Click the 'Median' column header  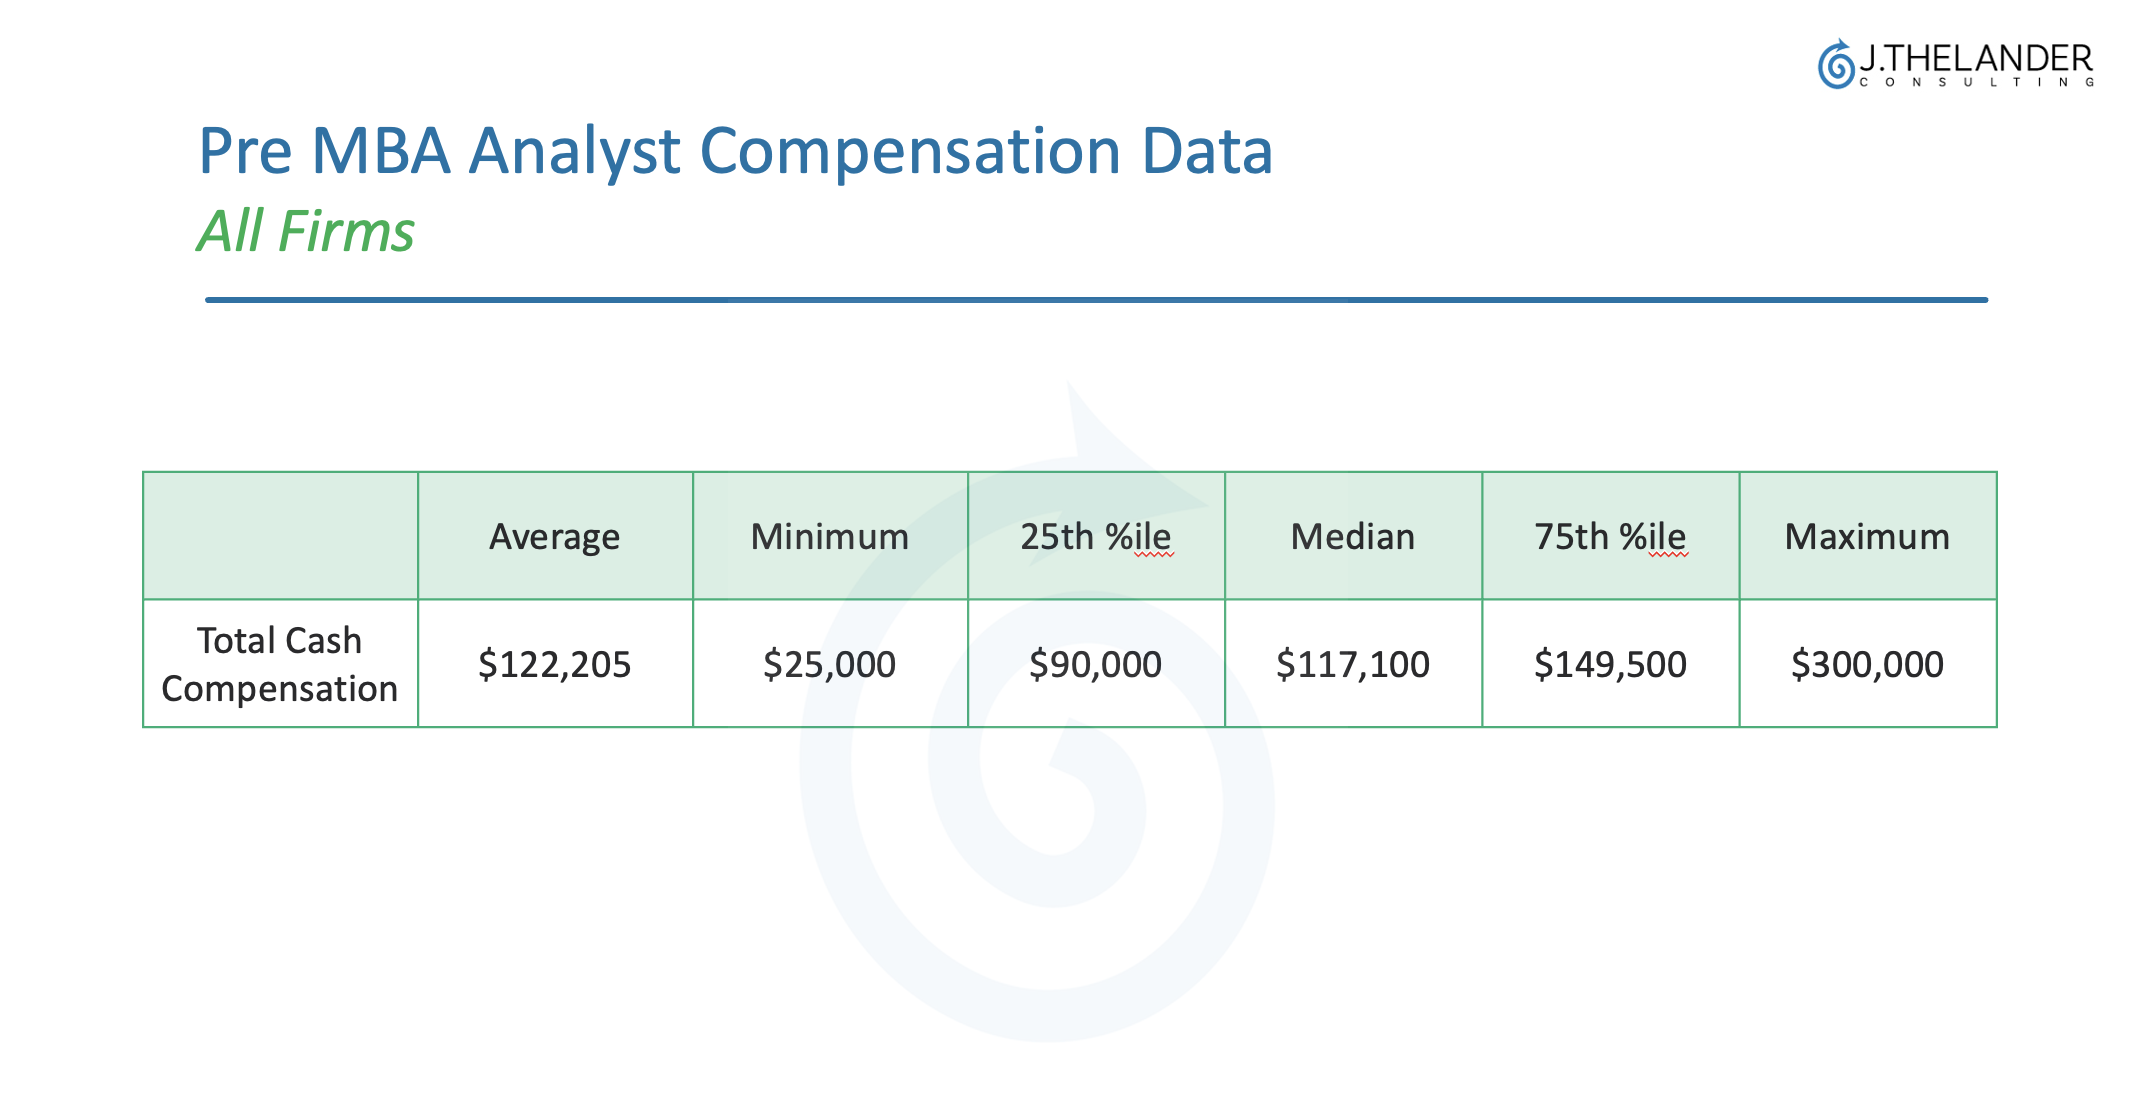click(1352, 537)
